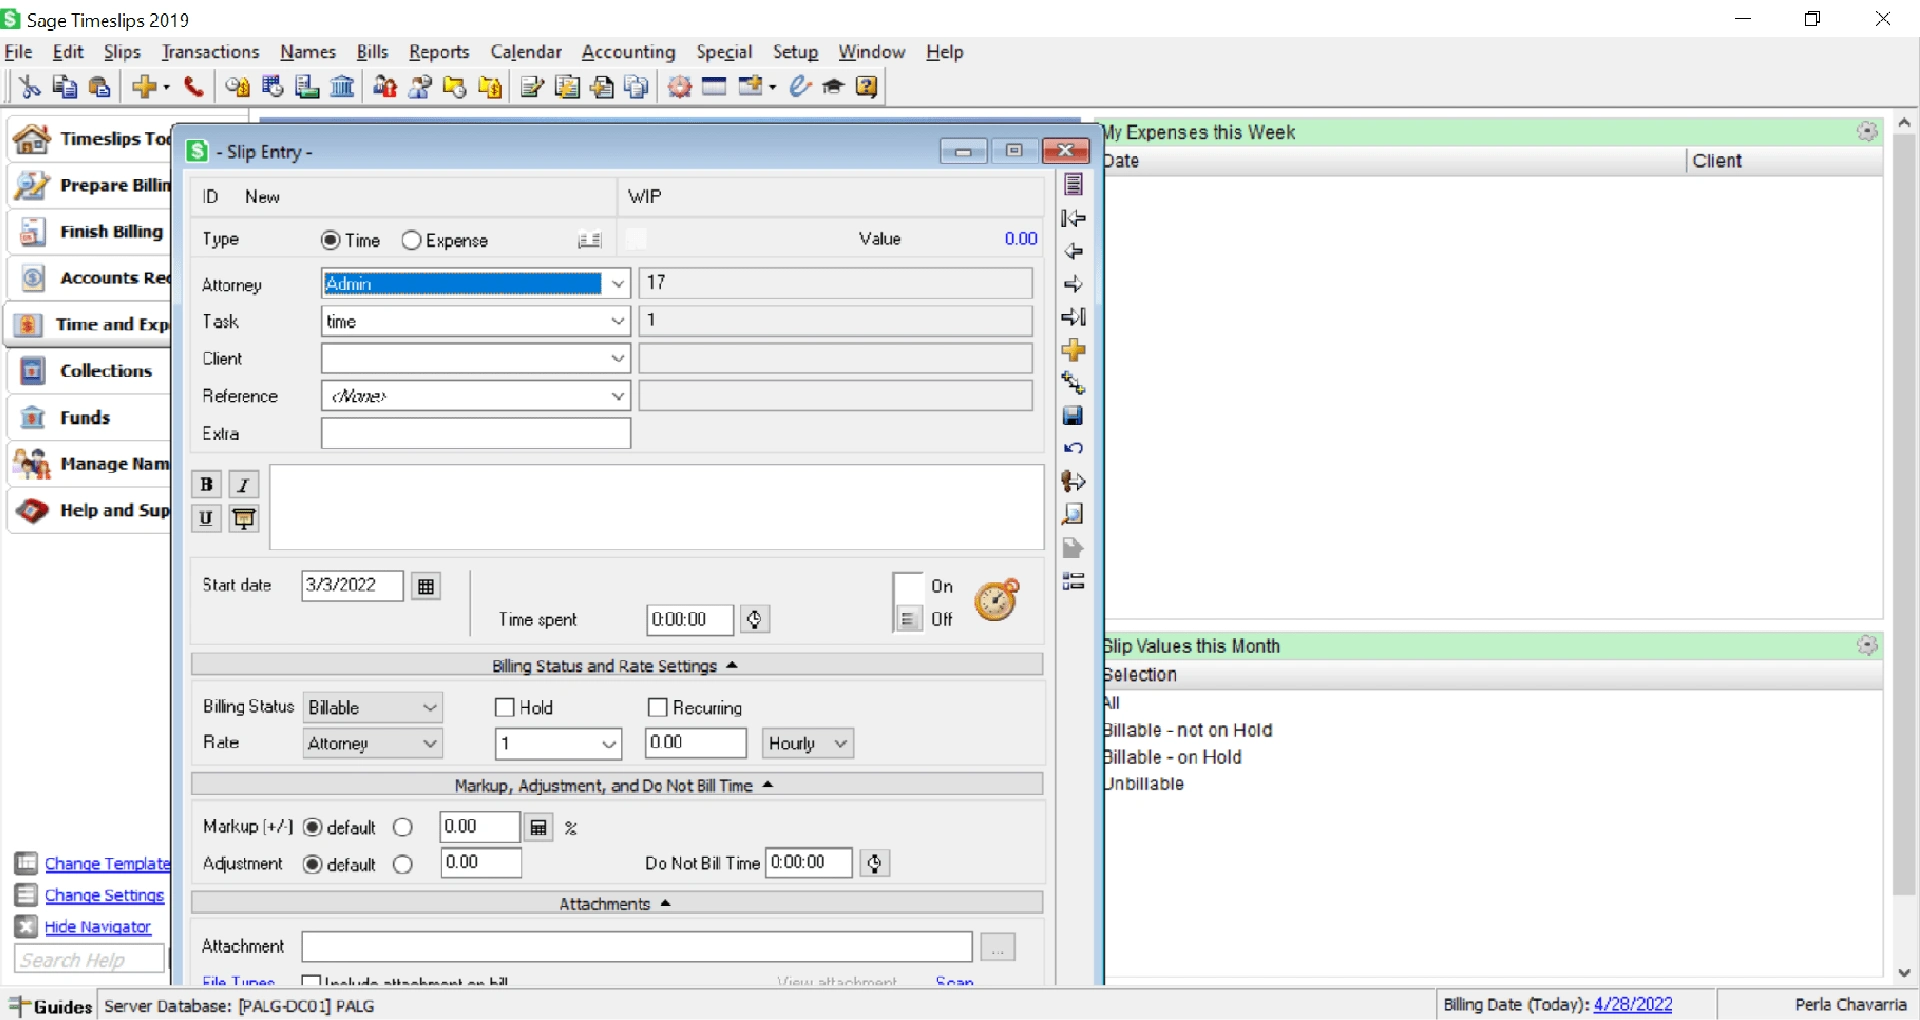Select the Markup default radio button
Screen dimensions: 1920x1020
coord(313,828)
